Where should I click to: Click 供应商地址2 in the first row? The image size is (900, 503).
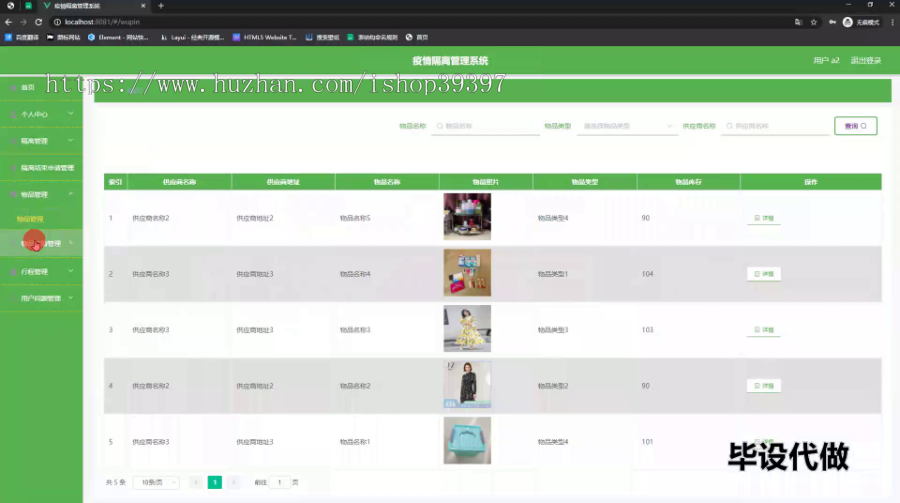[x=255, y=218]
